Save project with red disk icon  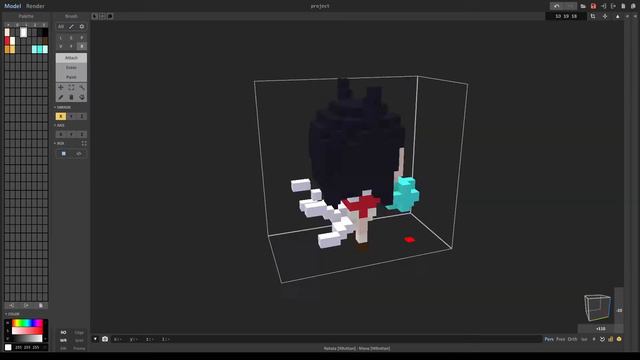[593, 6]
